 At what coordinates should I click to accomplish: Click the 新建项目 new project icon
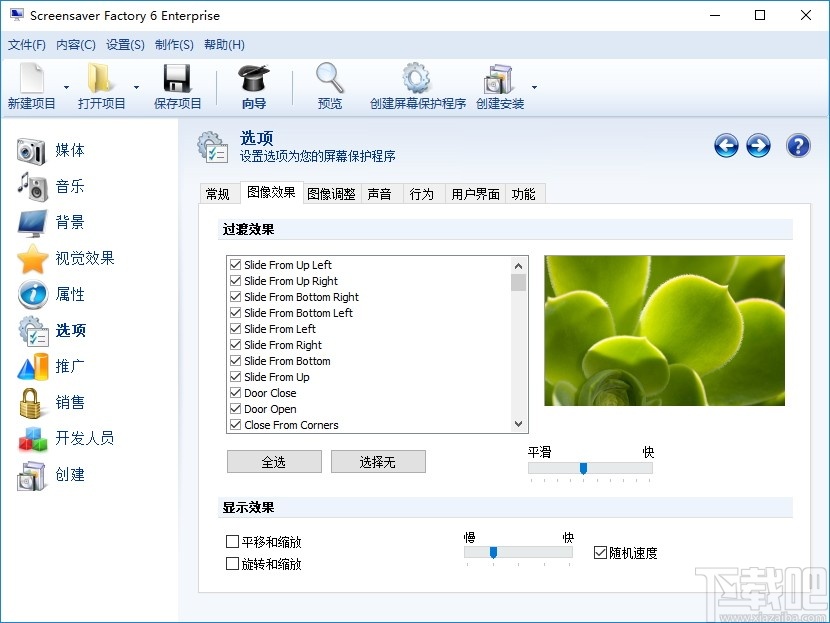click(x=32, y=78)
